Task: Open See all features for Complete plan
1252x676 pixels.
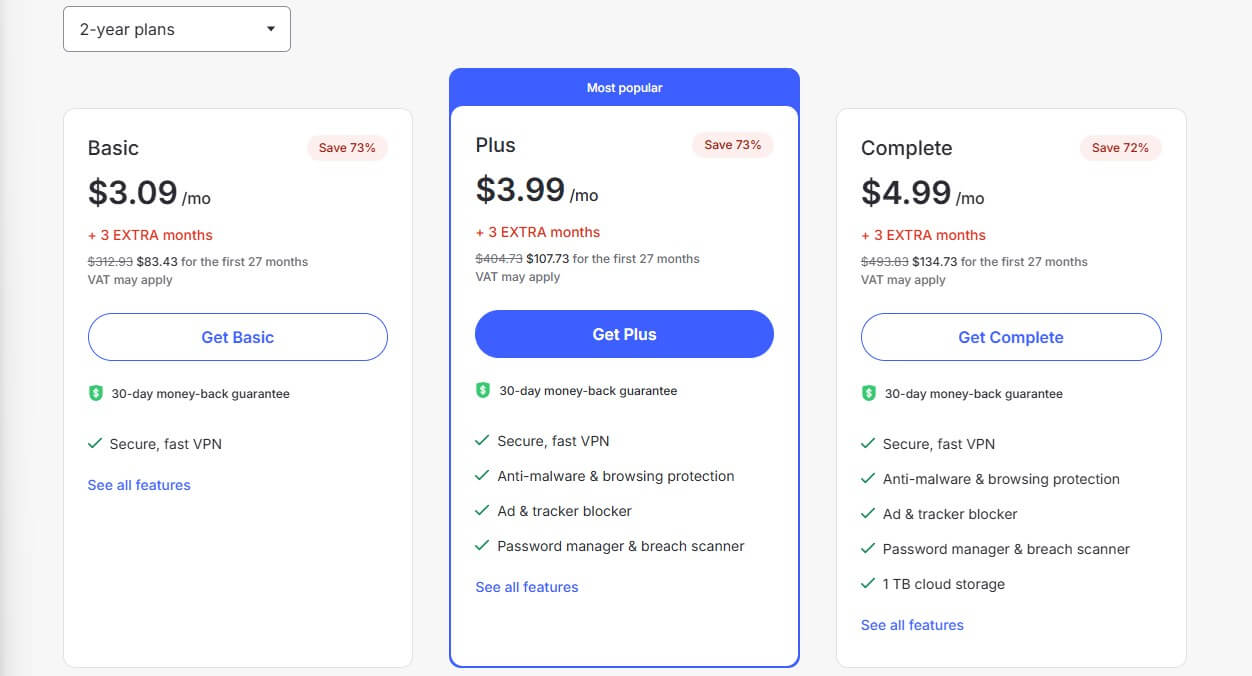Action: pyautogui.click(x=912, y=625)
